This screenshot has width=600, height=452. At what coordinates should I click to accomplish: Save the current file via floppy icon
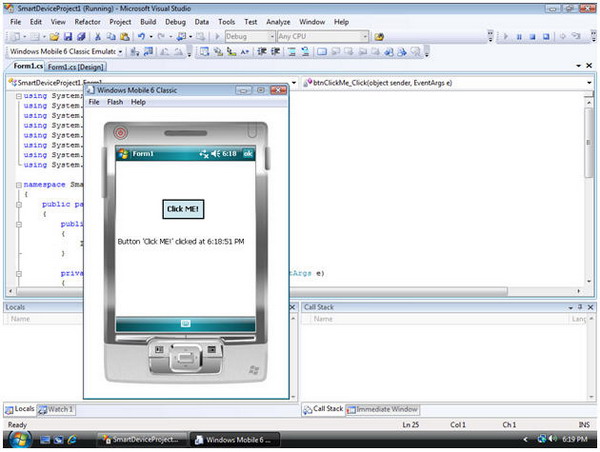(68, 36)
